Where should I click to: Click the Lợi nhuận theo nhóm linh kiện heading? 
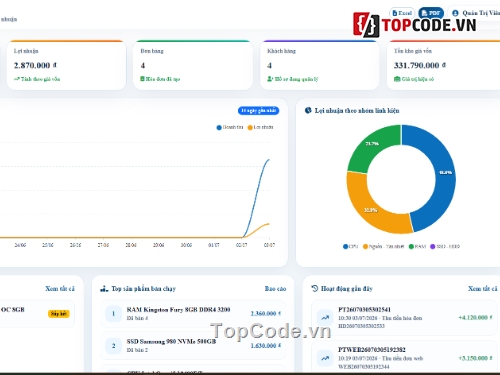coord(357,110)
